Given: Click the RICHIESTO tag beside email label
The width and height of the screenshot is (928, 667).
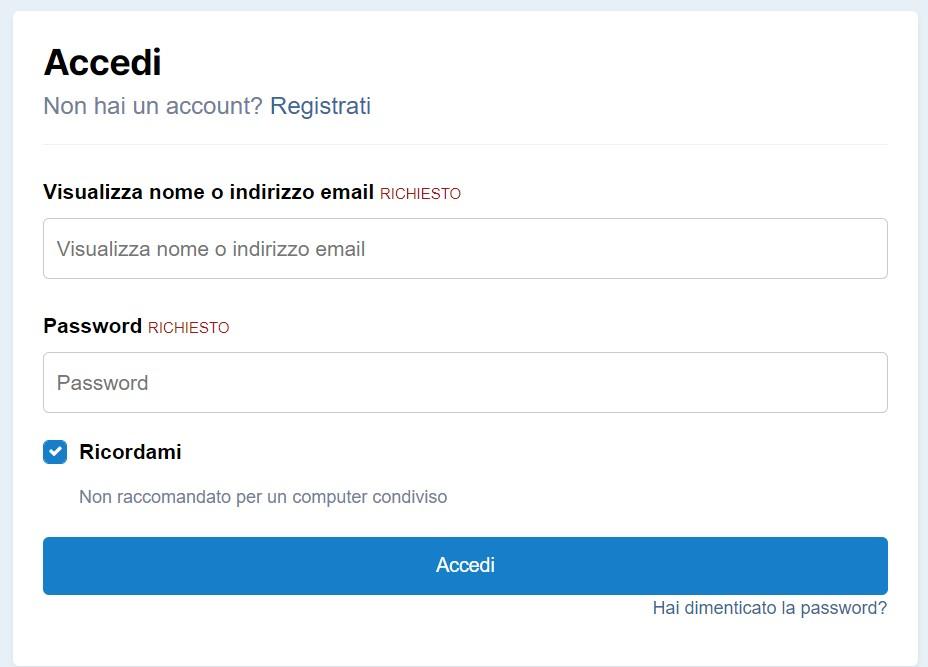Looking at the screenshot, I should [420, 194].
